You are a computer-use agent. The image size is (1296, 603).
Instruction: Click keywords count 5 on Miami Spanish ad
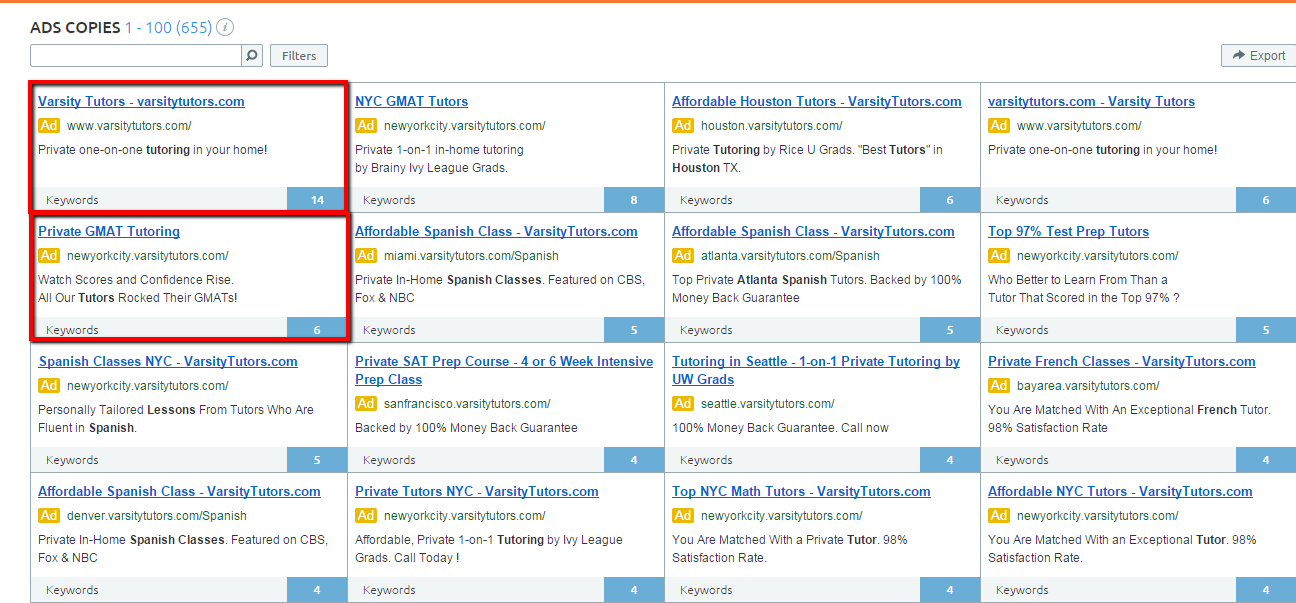pos(634,330)
